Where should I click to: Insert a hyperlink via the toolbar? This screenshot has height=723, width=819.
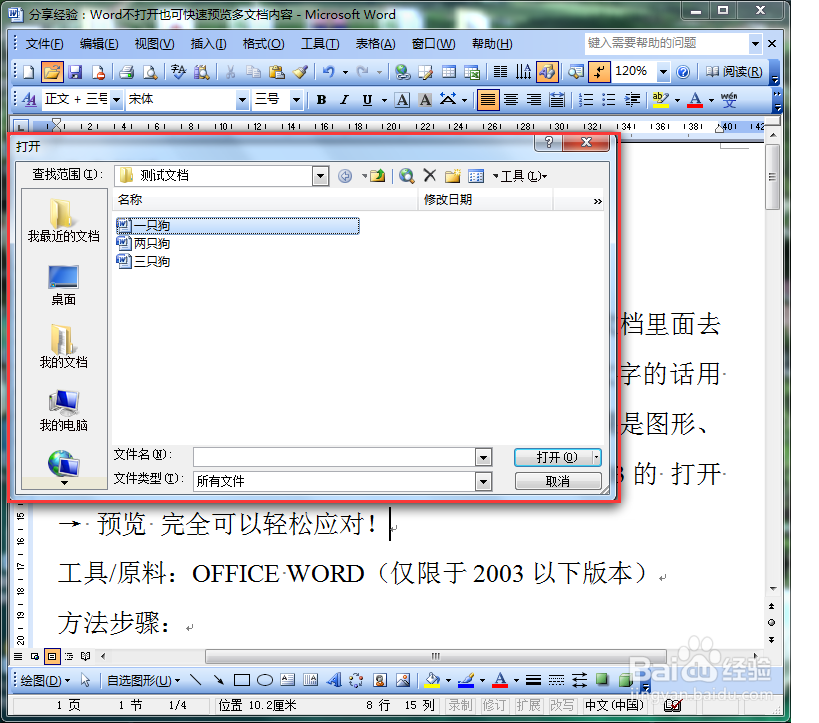[x=401, y=72]
